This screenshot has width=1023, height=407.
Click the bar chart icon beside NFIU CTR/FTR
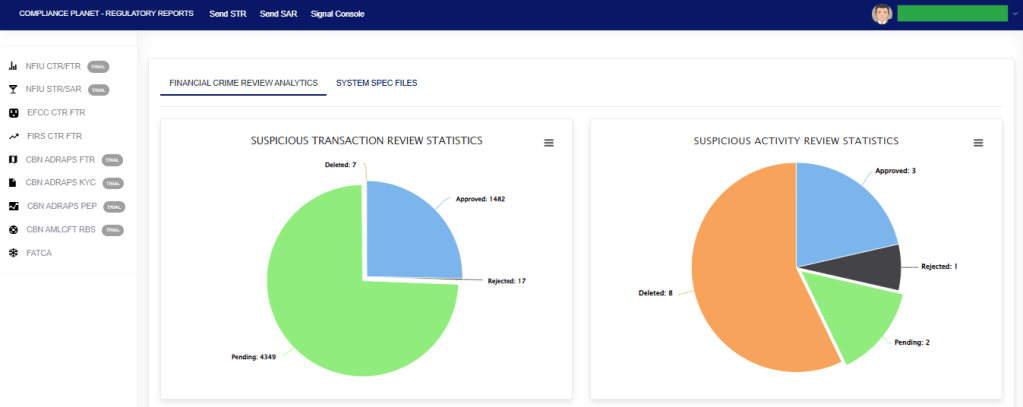coord(13,66)
